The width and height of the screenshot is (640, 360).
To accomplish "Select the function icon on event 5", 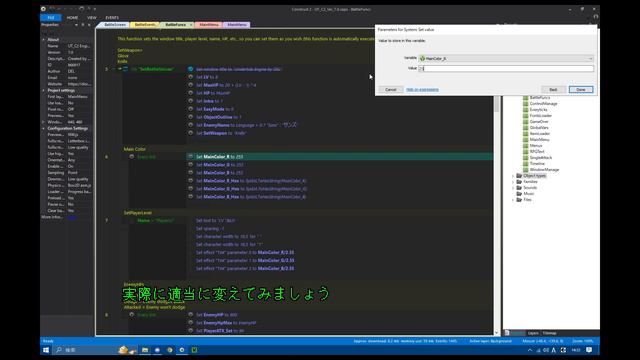I will click(126, 69).
